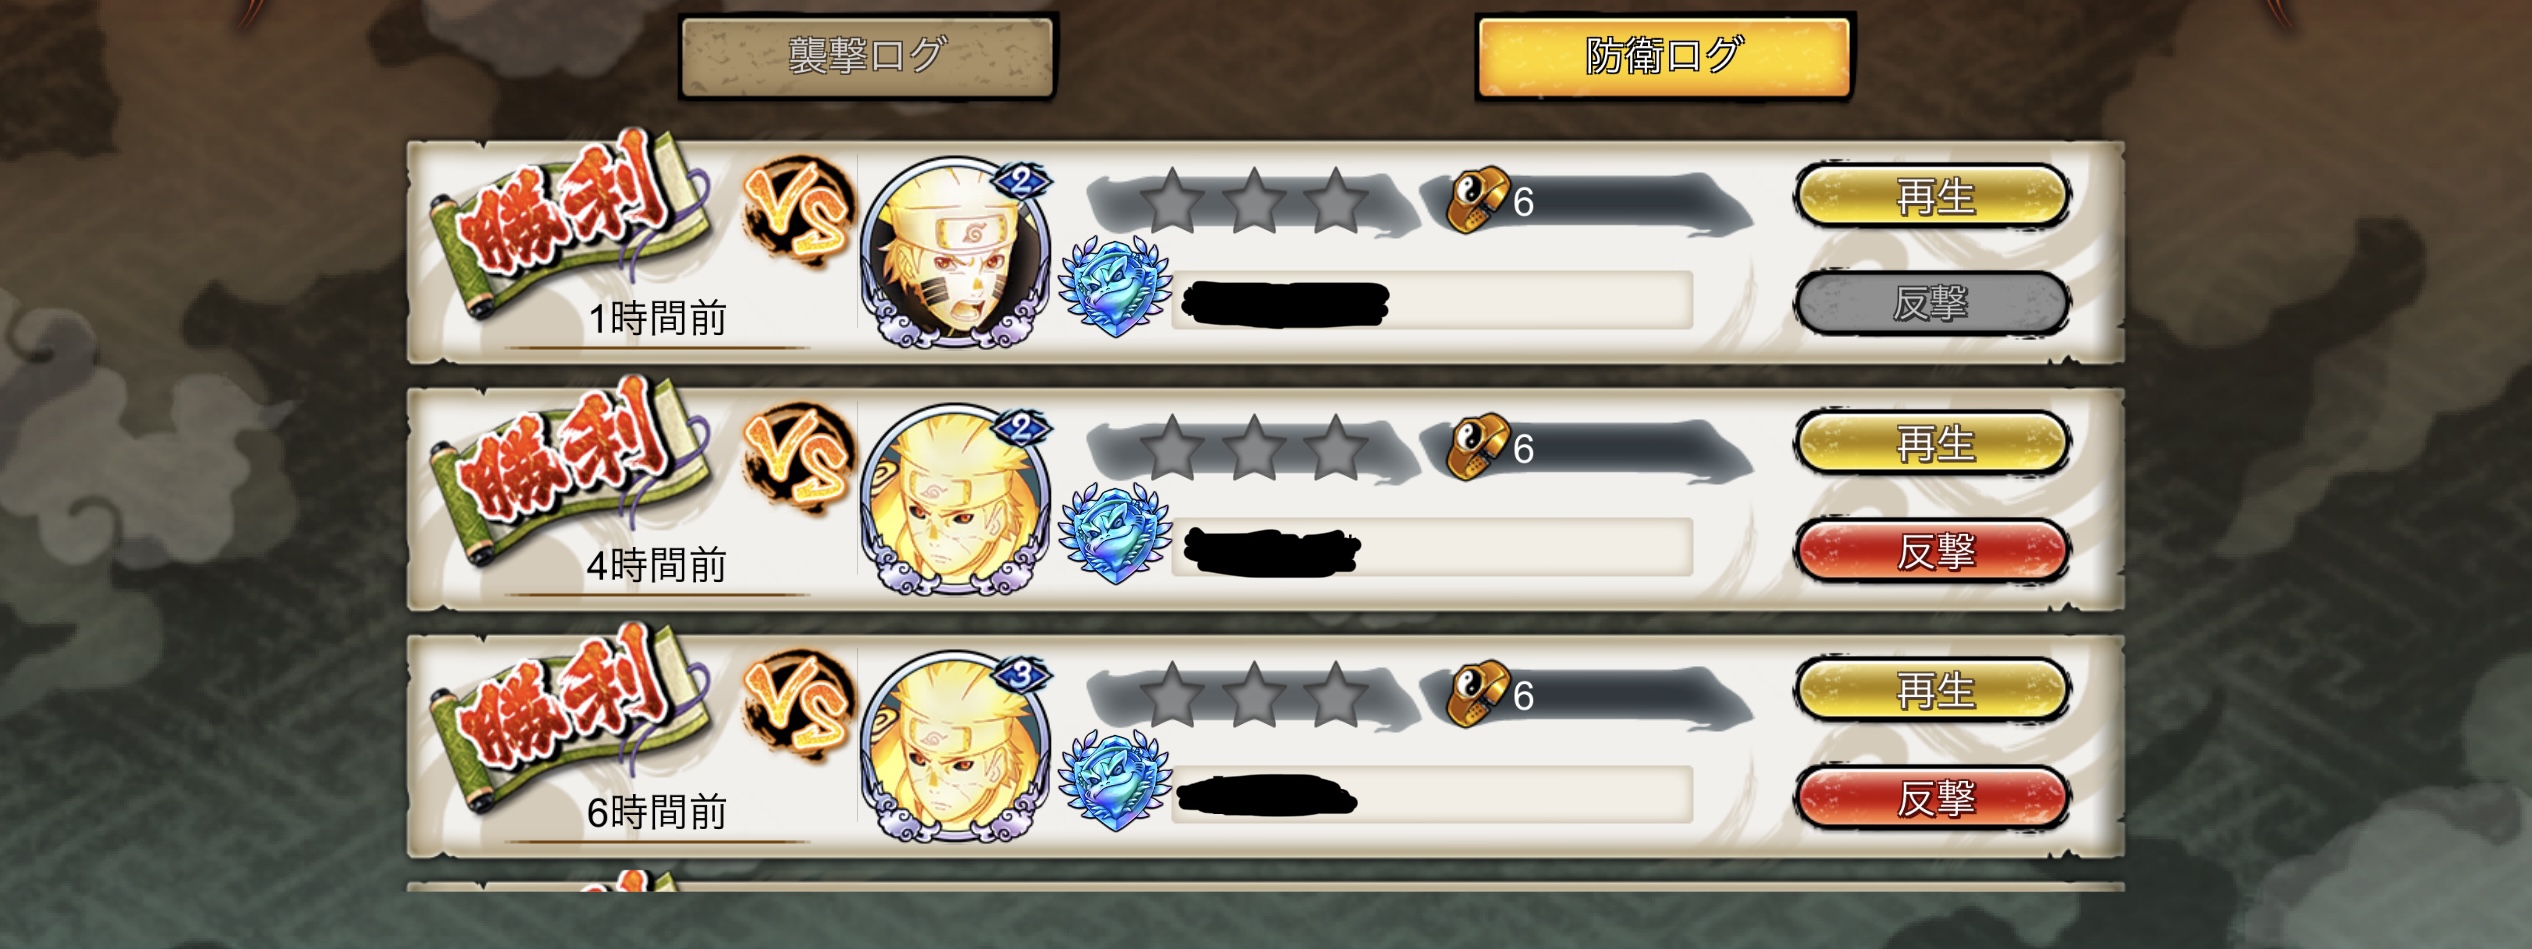Screen dimensions: 2532x949
Task: Click the three-star rating in the 4時間前 entry
Action: coord(1255,448)
